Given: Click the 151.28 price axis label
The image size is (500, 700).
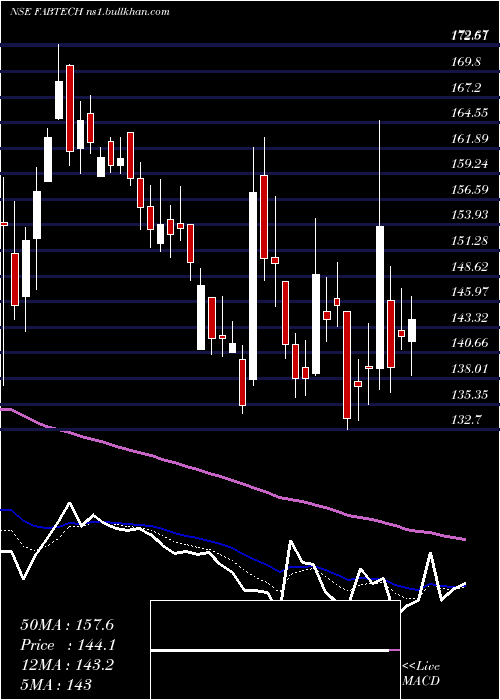Looking at the screenshot, I should (469, 241).
